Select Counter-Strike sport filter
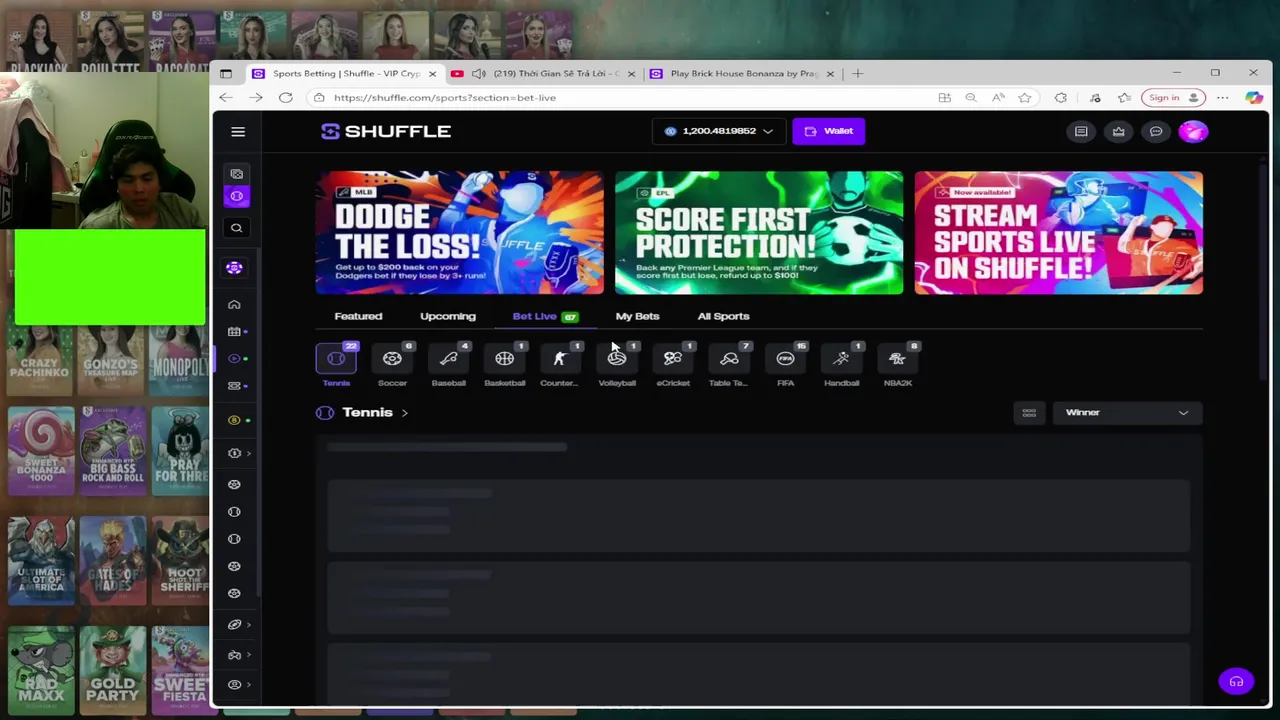The width and height of the screenshot is (1280, 720). click(560, 366)
